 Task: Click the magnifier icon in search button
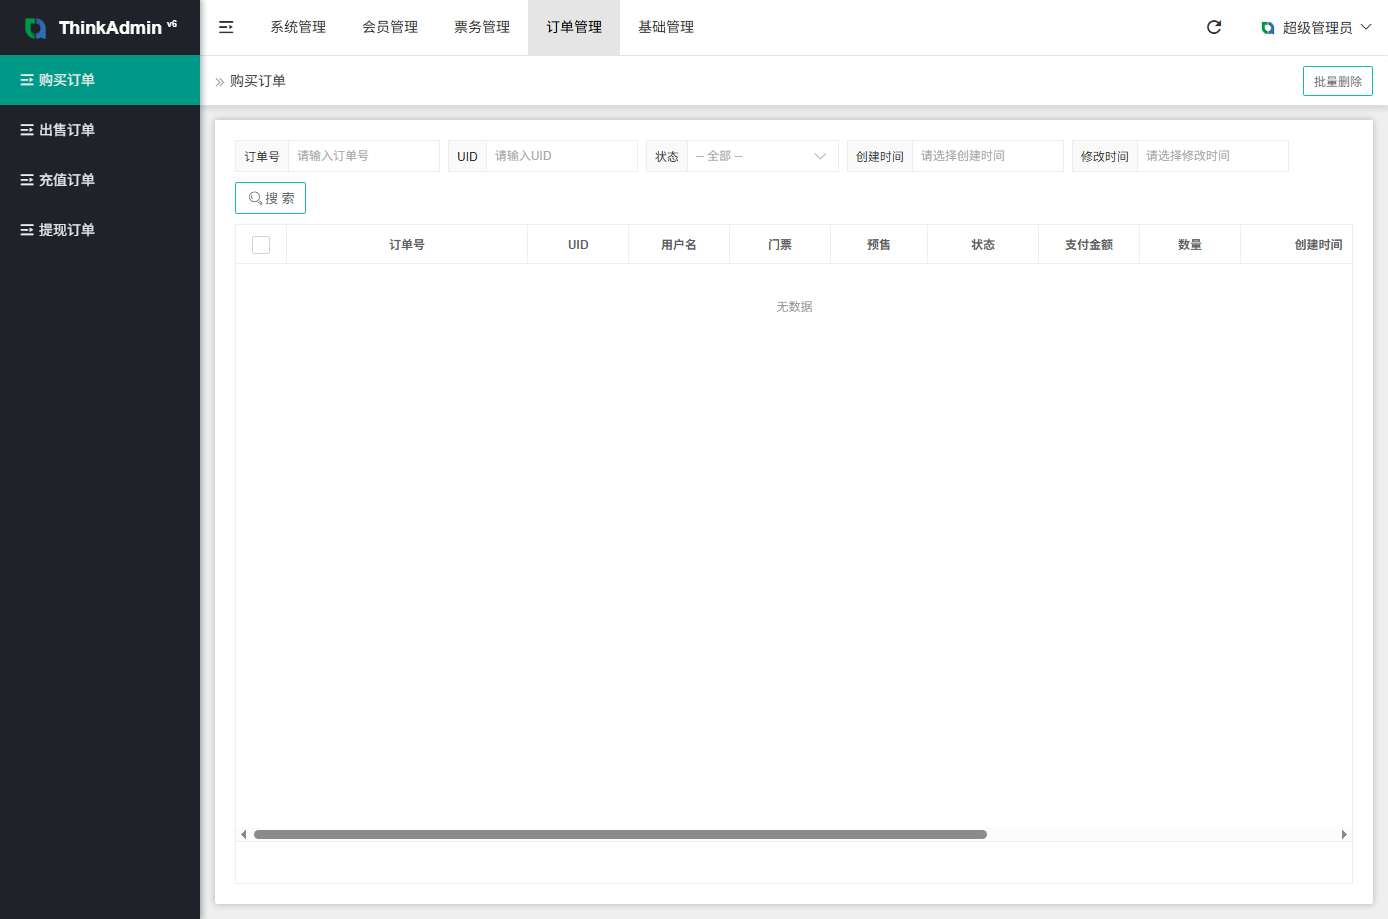point(255,198)
